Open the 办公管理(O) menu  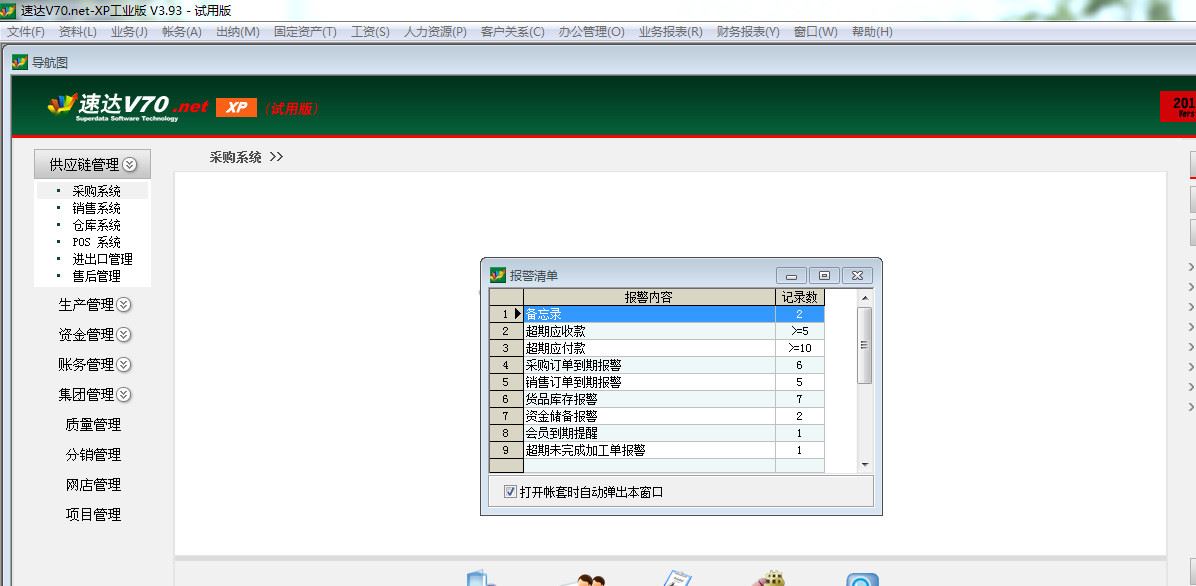591,31
